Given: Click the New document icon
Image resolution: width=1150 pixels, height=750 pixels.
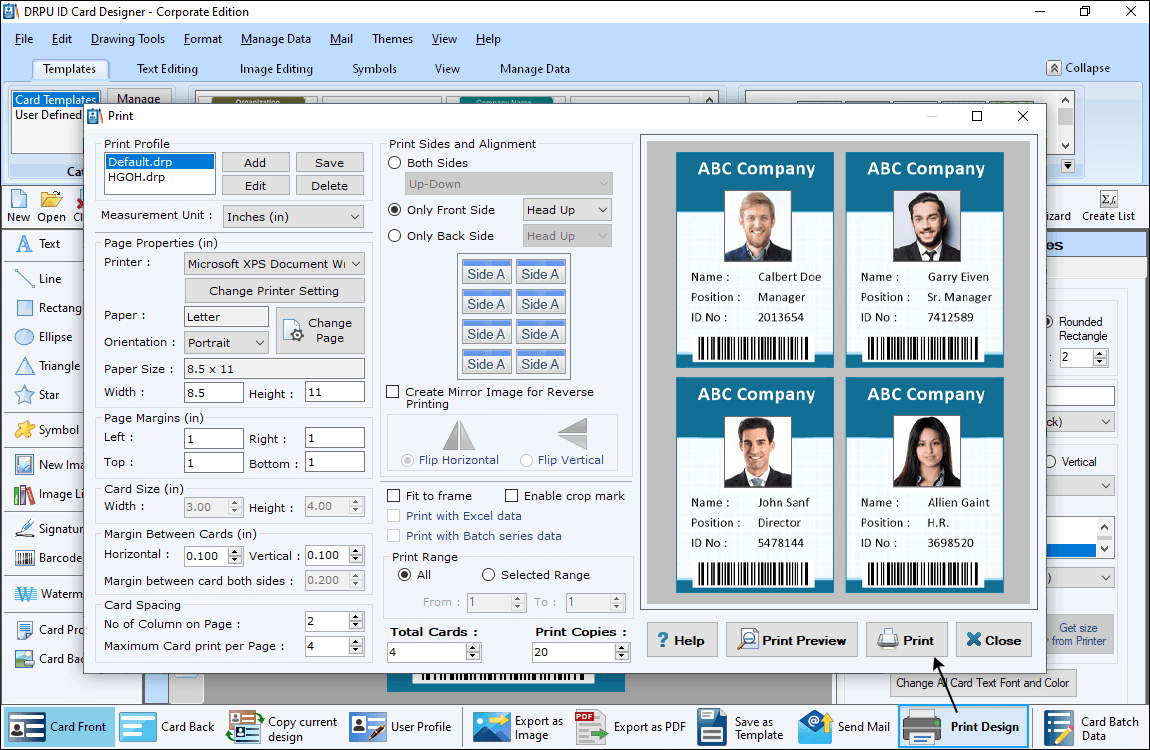Looking at the screenshot, I should (x=18, y=205).
